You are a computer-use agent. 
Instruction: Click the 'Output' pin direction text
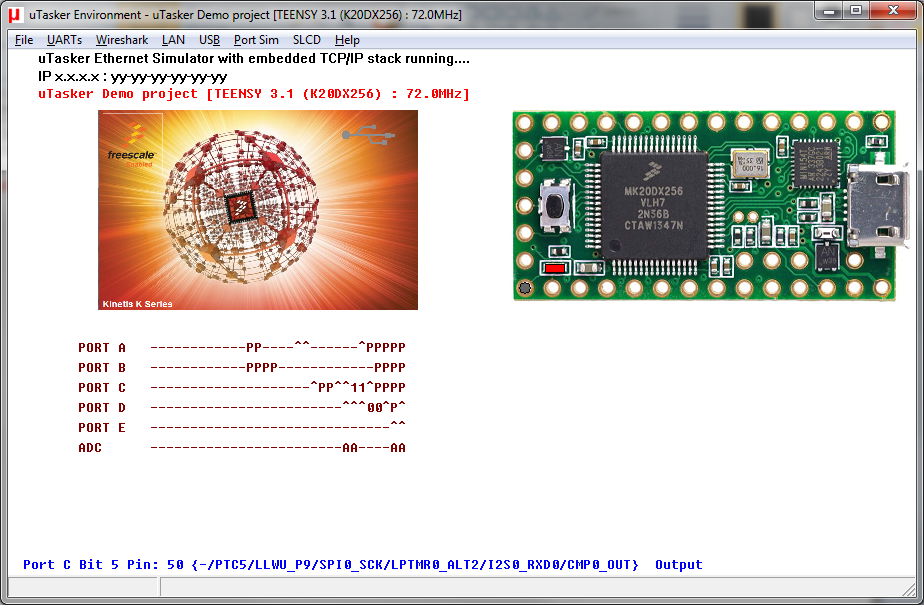[679, 564]
